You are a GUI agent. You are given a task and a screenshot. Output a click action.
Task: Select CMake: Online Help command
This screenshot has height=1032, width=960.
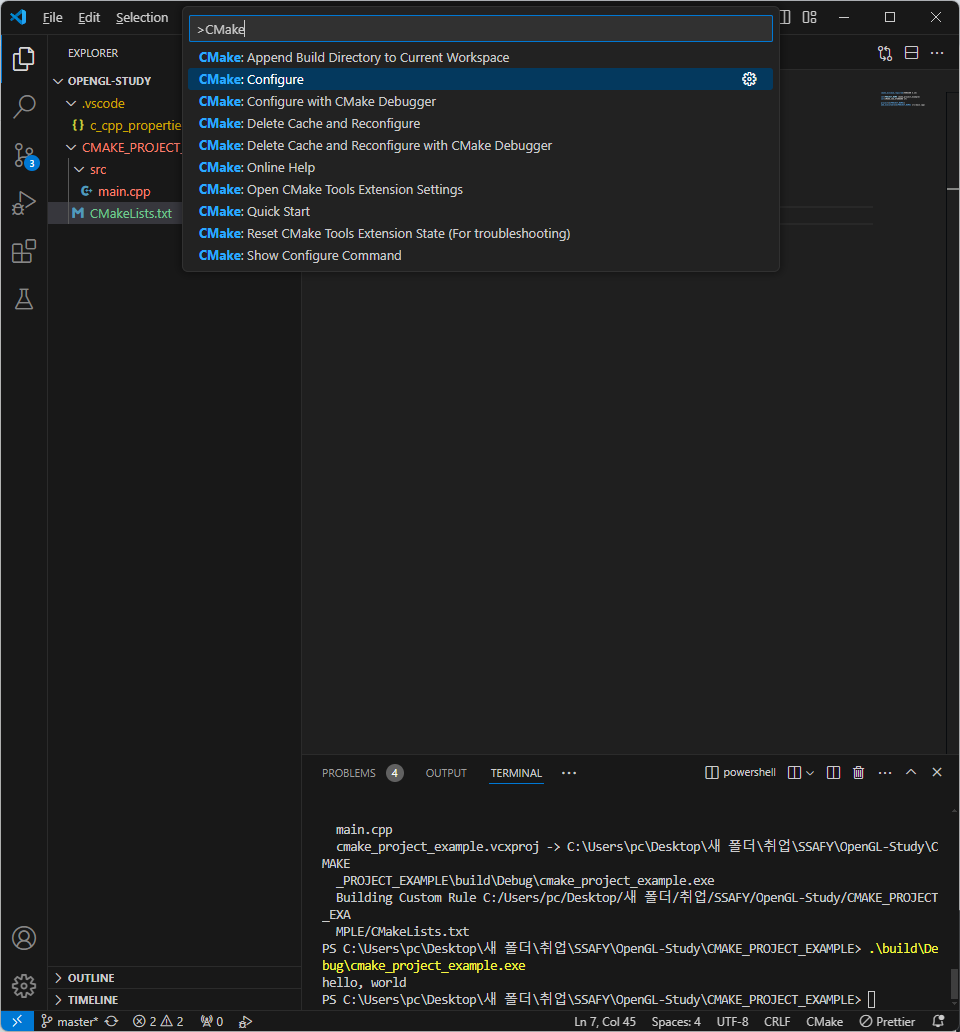480,168
